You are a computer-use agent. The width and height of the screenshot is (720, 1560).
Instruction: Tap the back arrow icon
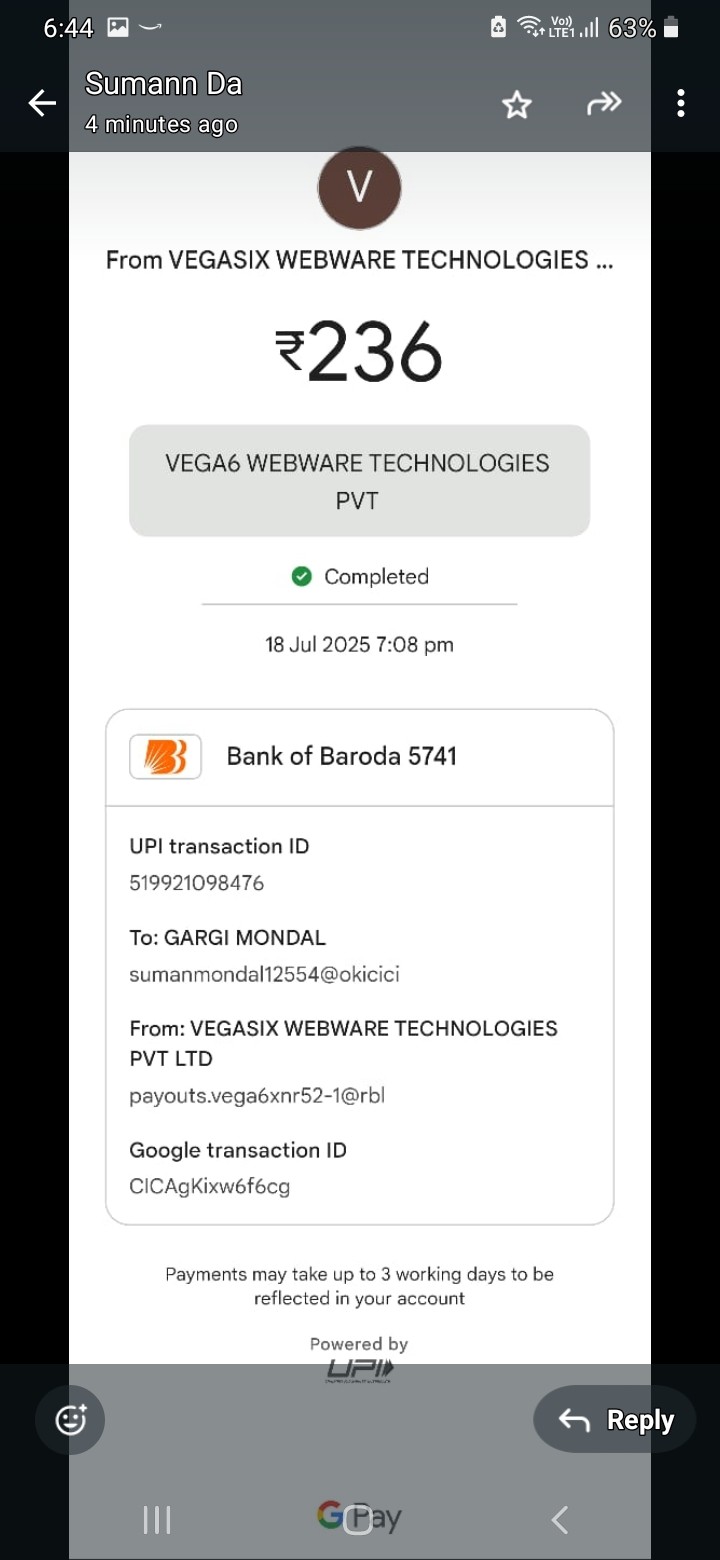[42, 103]
